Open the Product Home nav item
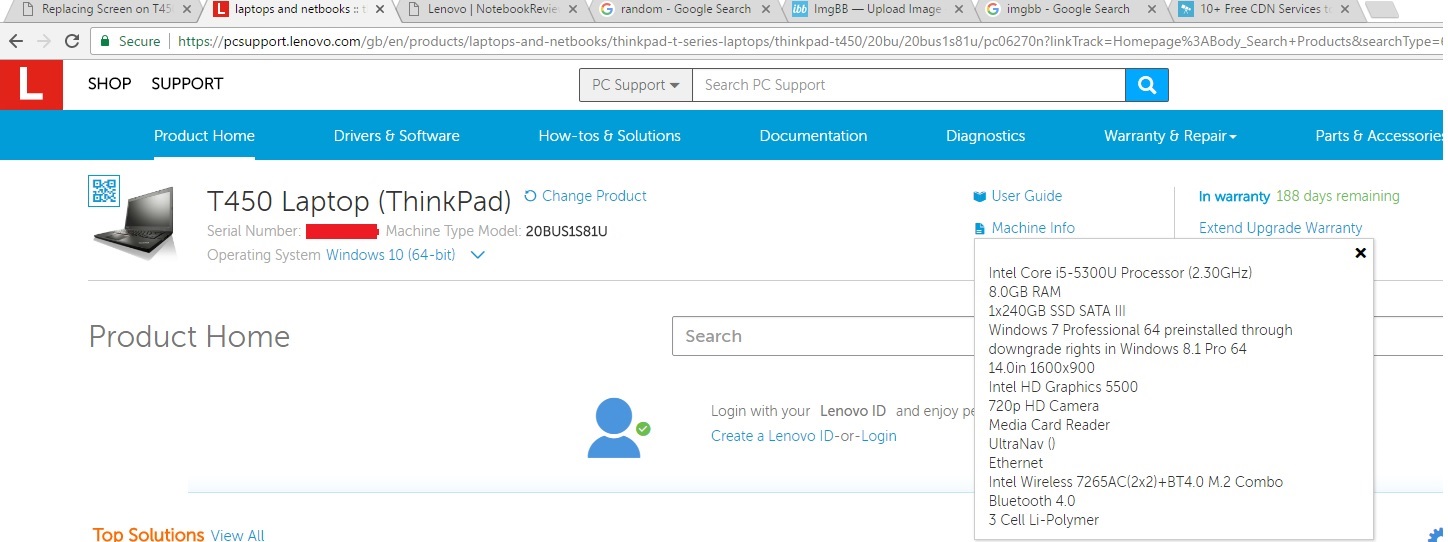This screenshot has height=542, width=1448. [x=204, y=136]
